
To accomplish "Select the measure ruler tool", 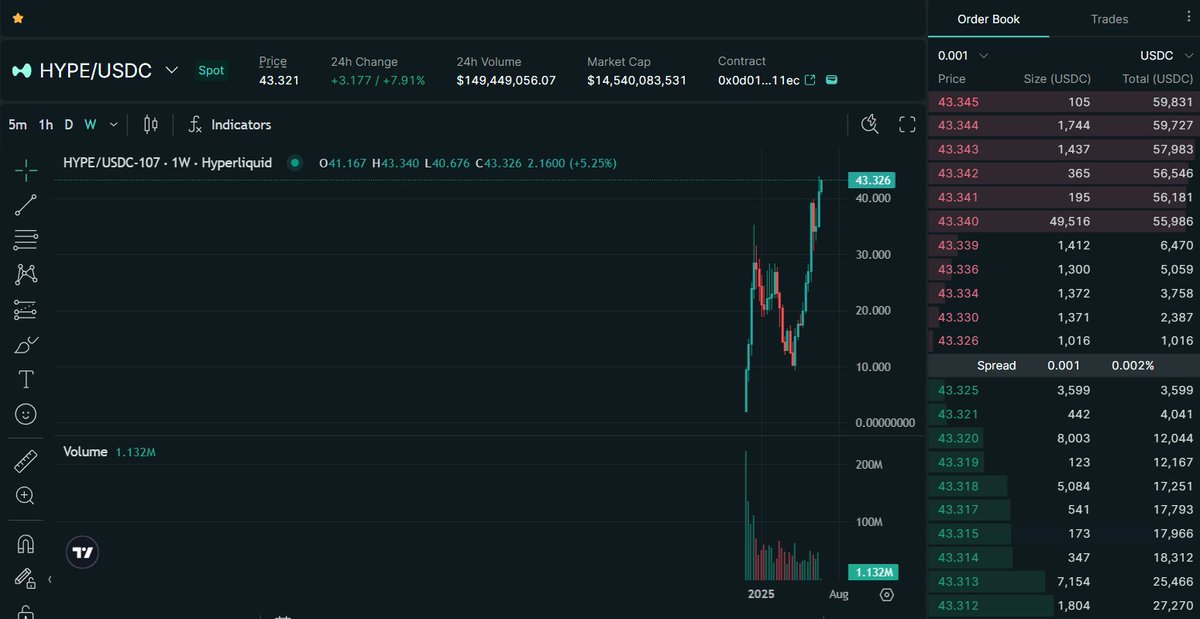I will (x=25, y=461).
